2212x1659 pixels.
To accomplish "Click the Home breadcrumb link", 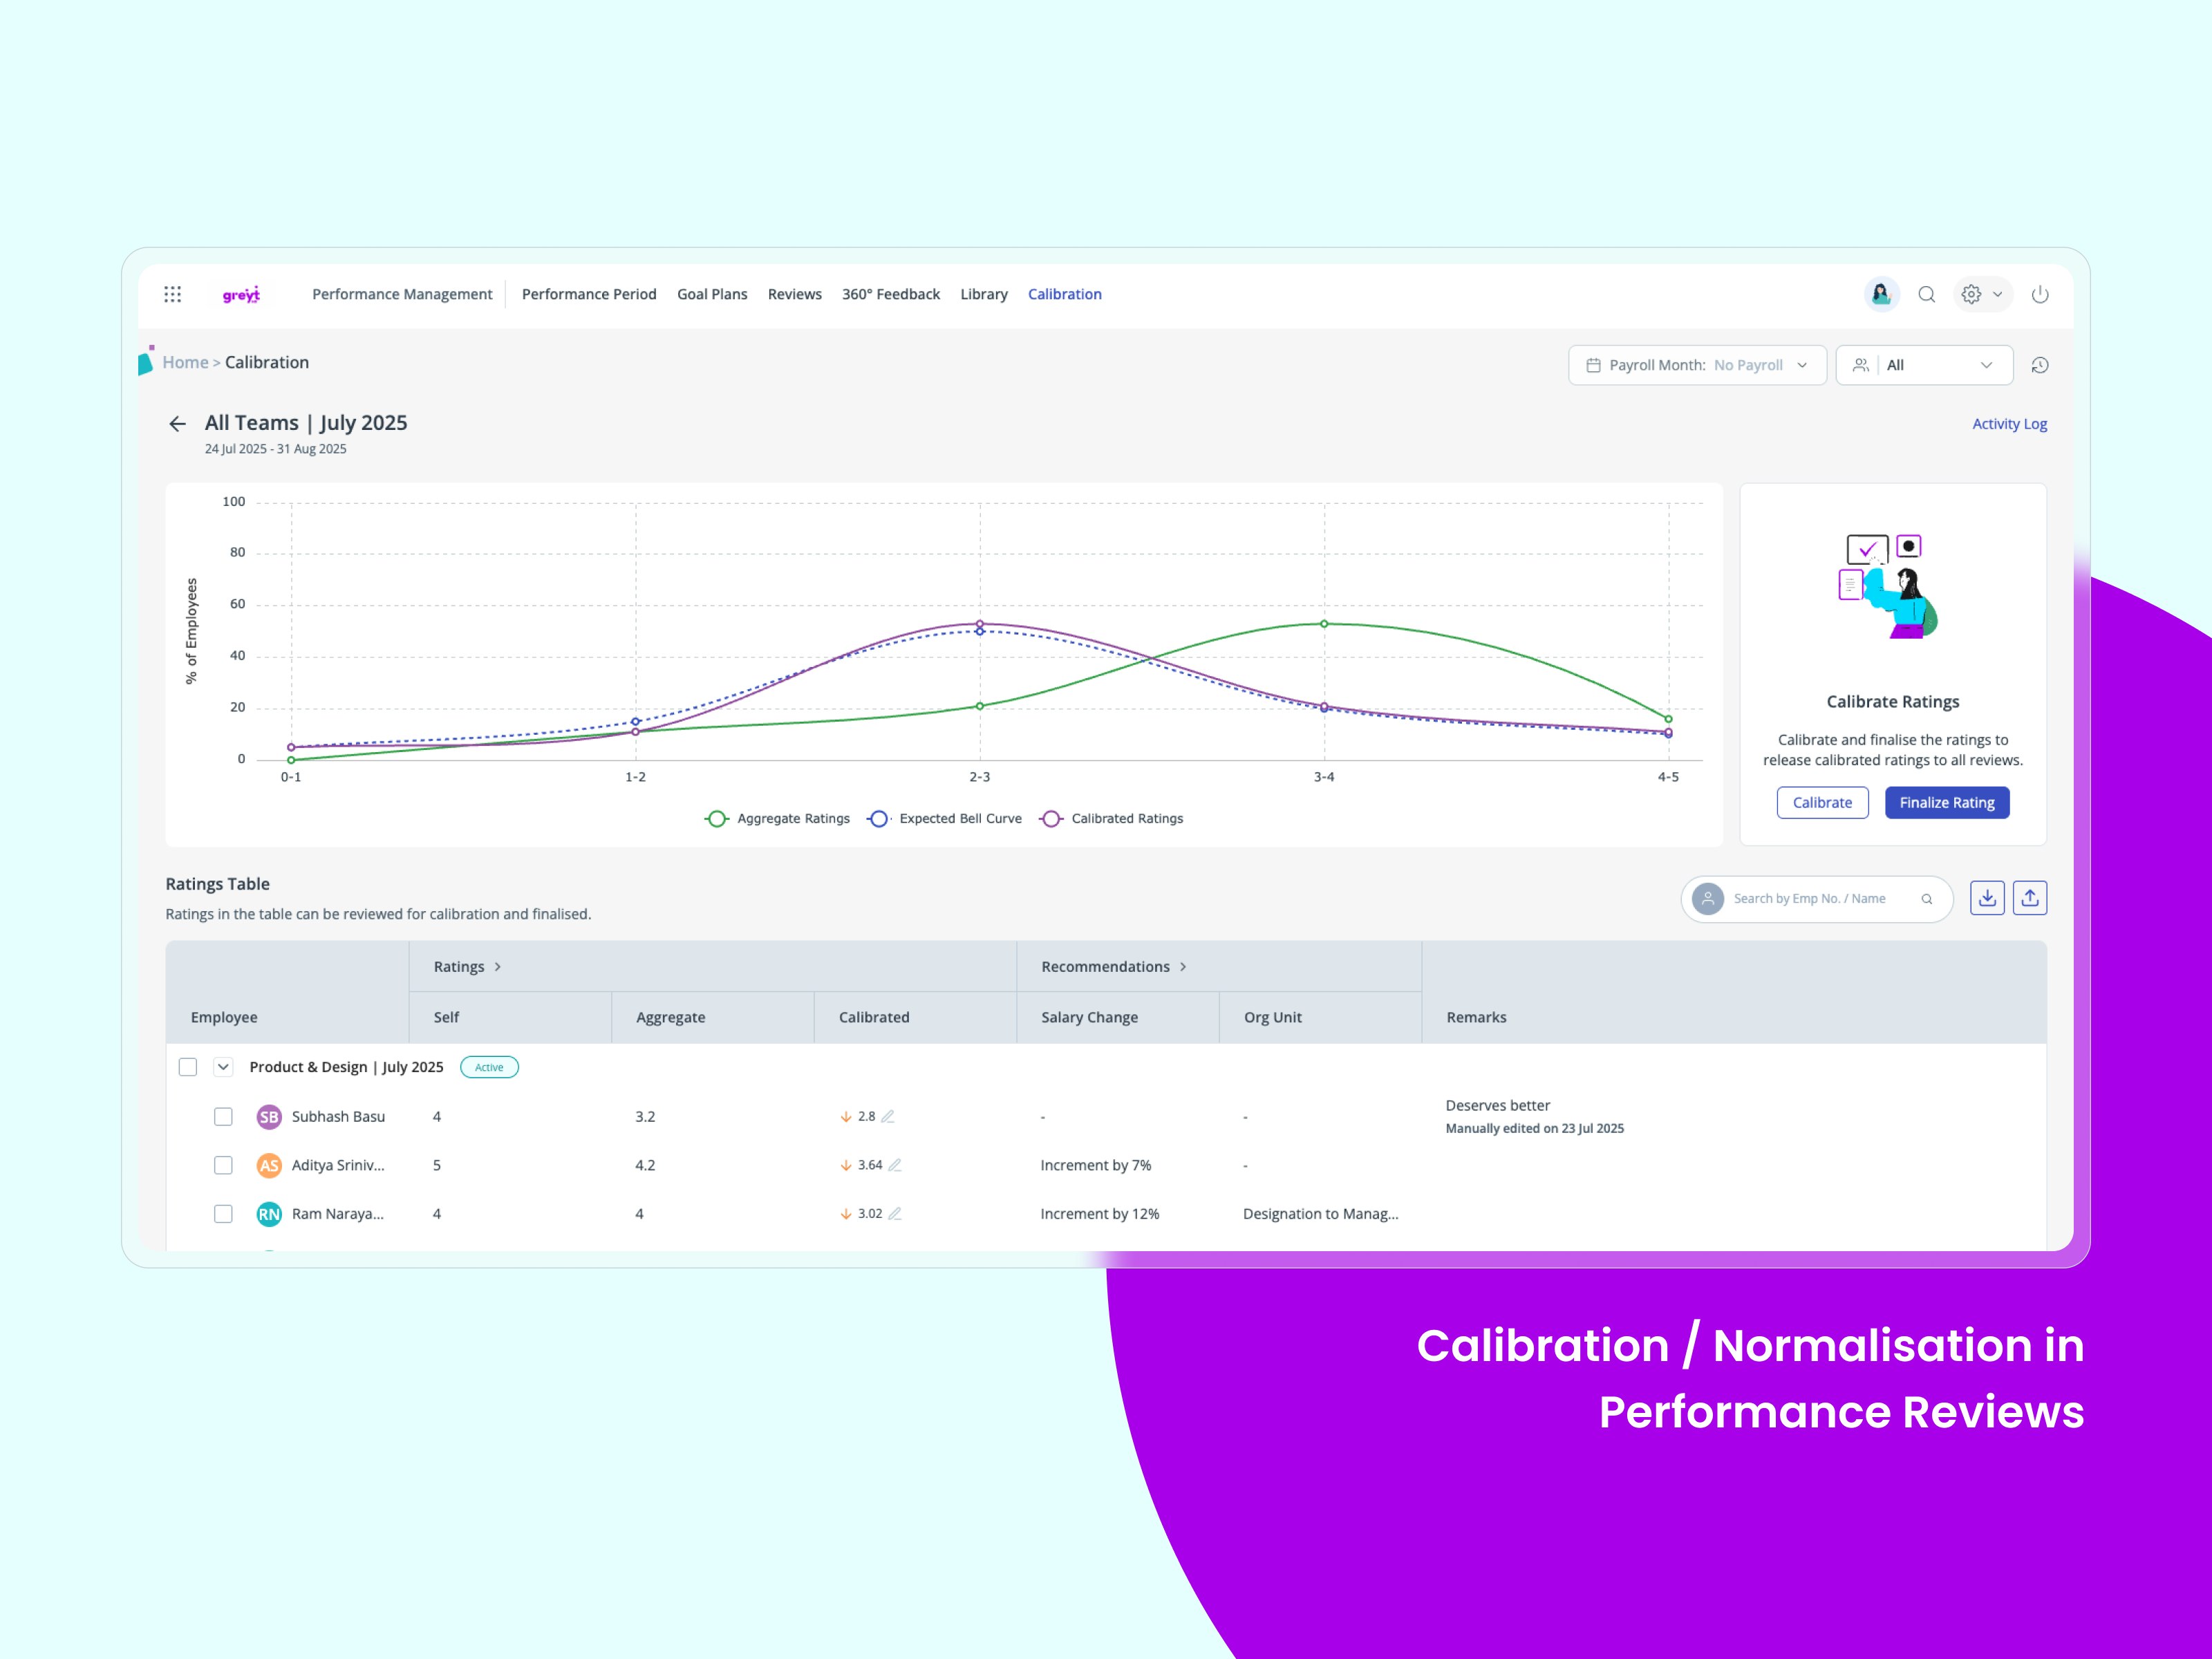I will point(185,362).
